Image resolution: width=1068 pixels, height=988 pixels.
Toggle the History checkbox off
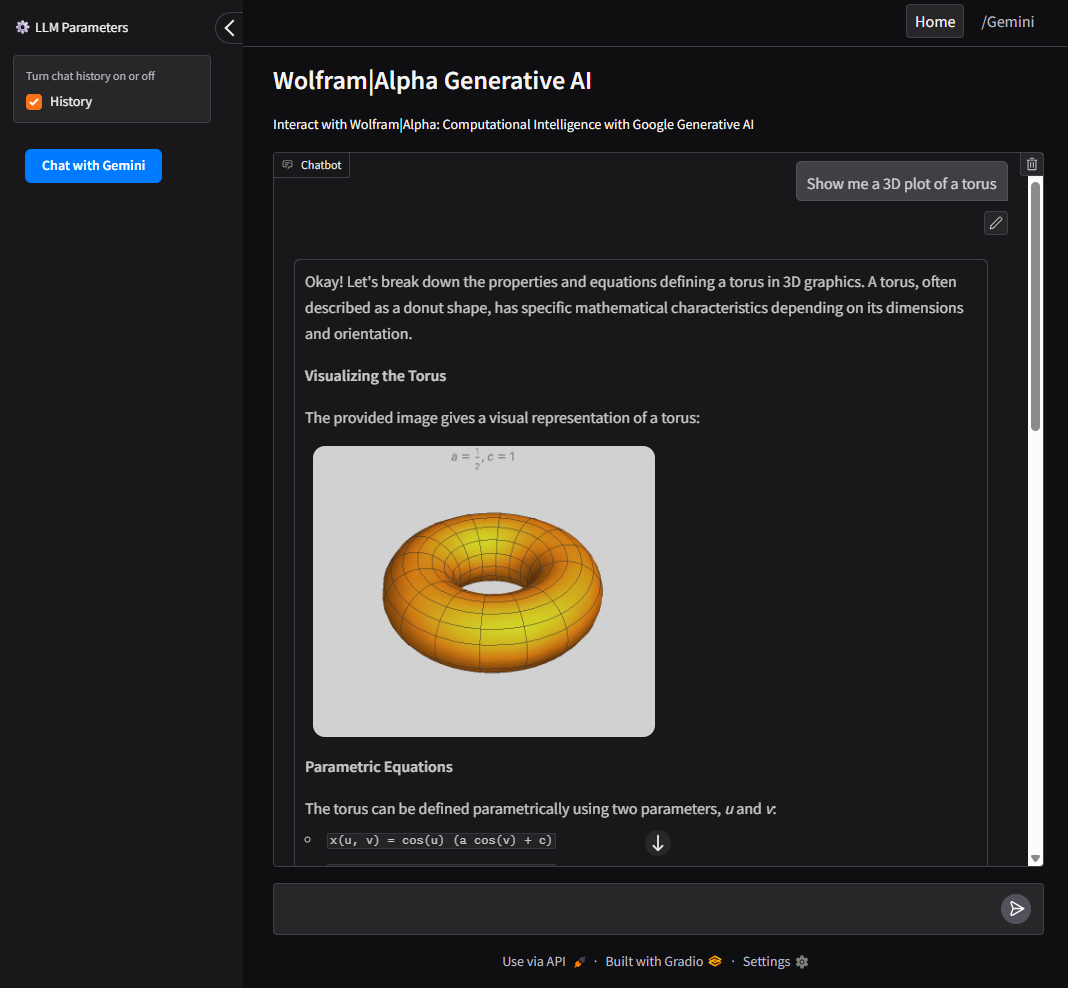(x=33, y=101)
